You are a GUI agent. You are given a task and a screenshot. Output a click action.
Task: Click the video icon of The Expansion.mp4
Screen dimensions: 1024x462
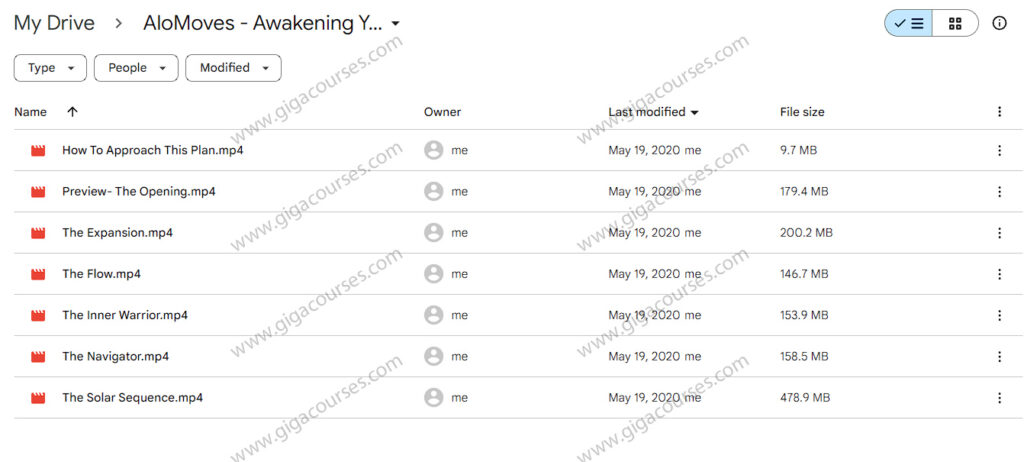[39, 233]
